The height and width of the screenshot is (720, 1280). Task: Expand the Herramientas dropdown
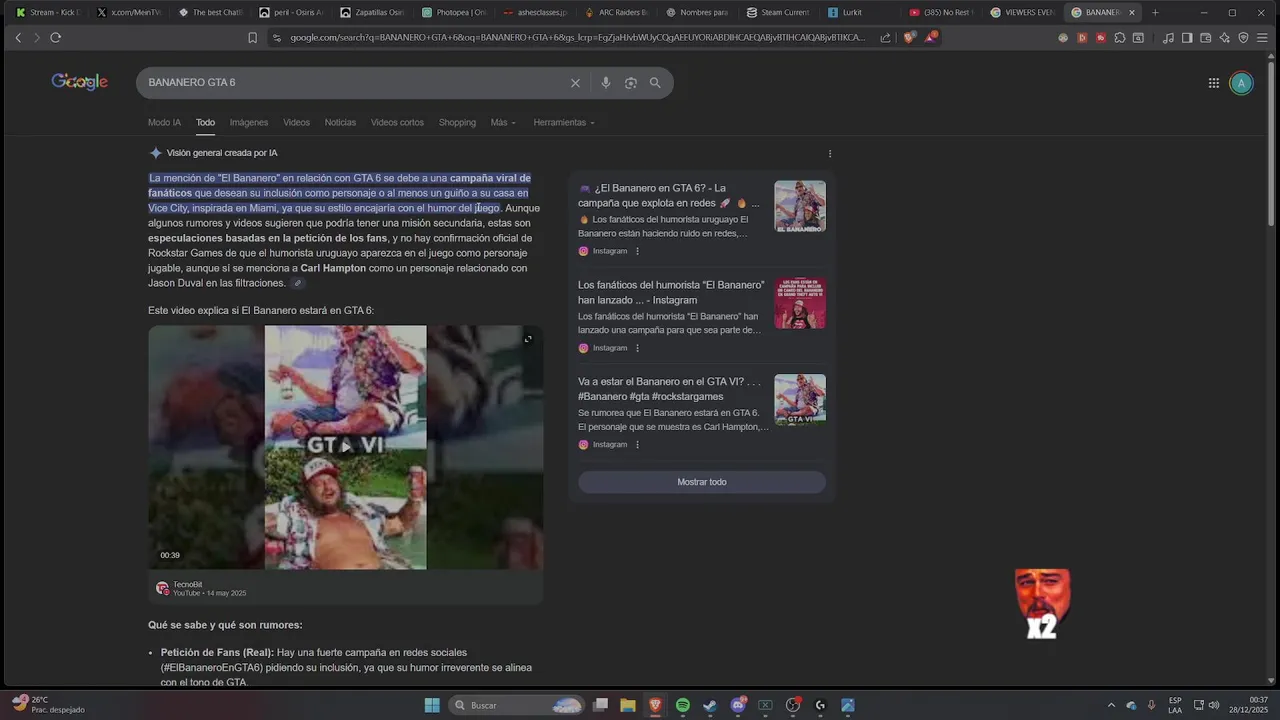click(x=564, y=123)
